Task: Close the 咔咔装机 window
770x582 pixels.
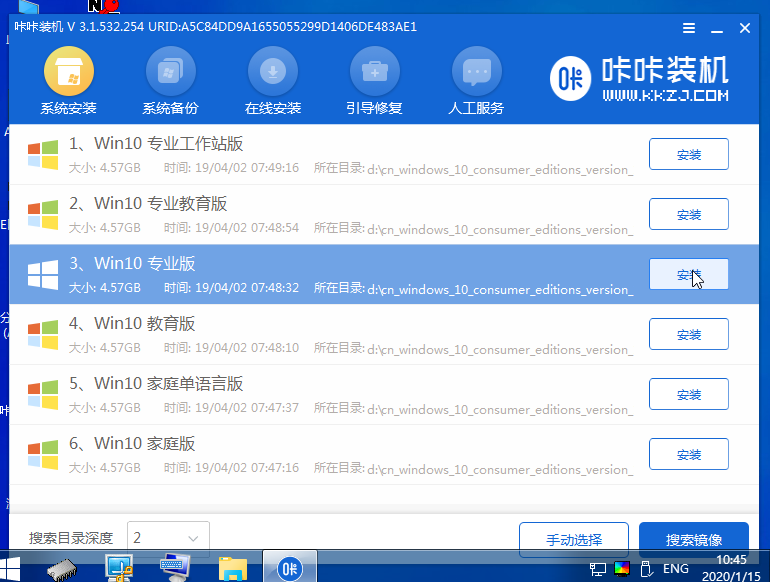Action: coord(745,28)
